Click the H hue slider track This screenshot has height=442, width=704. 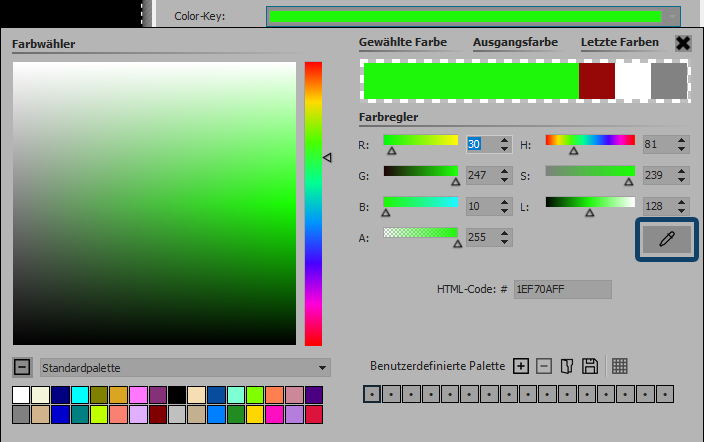590,140
